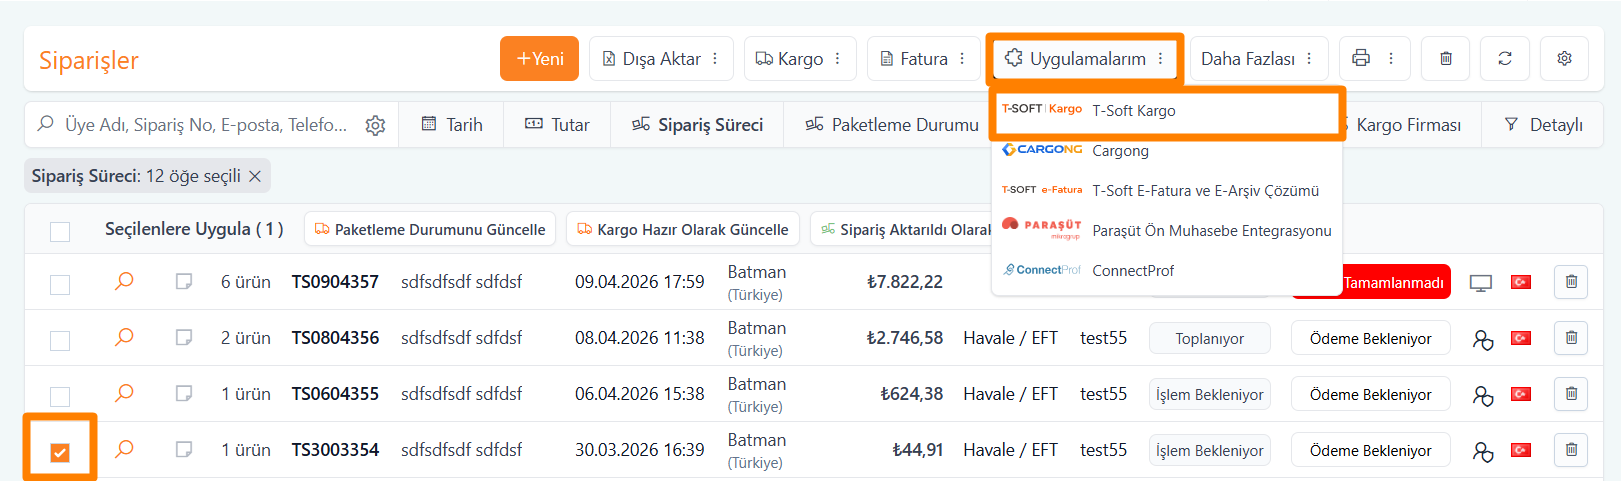
Task: Open magnifier icon for order TS0604355
Action: 124,393
